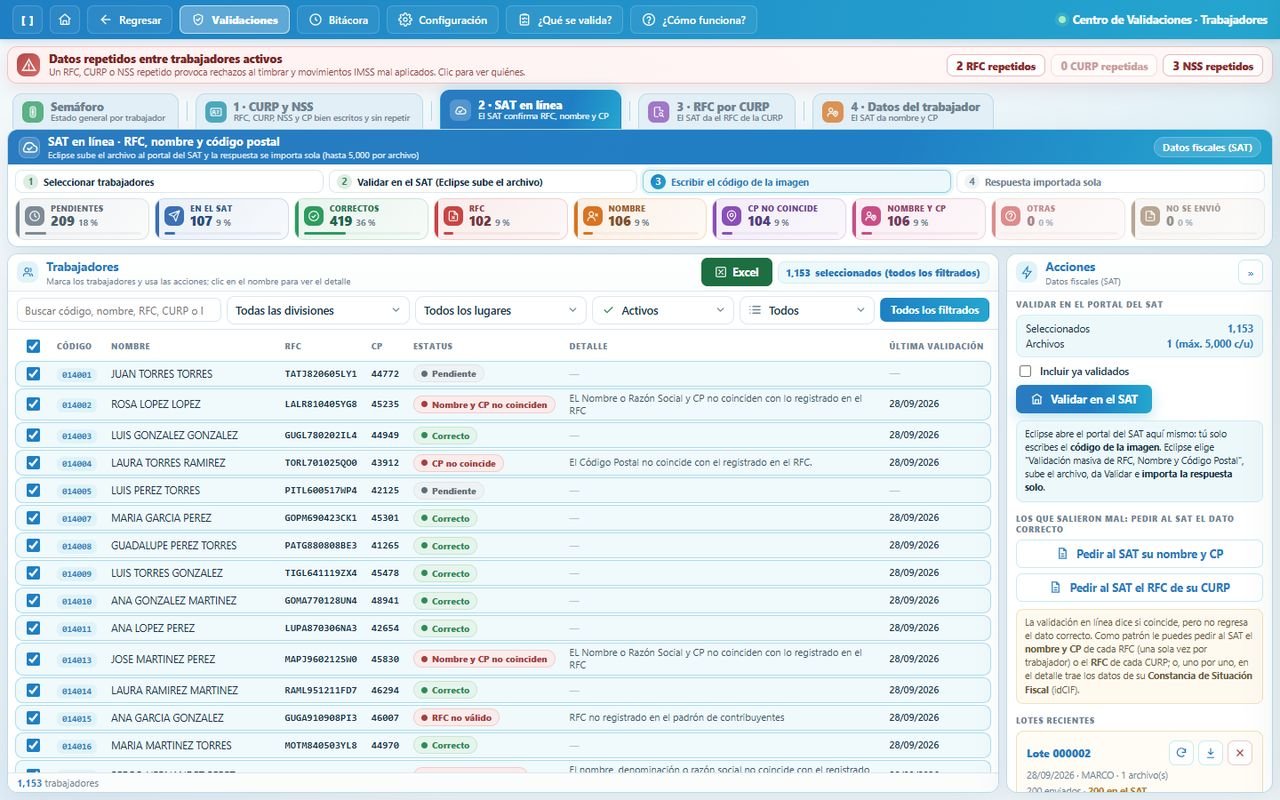Open the 3 NSS repetidos badge
Screen dimensions: 1280x800
coord(1212,66)
